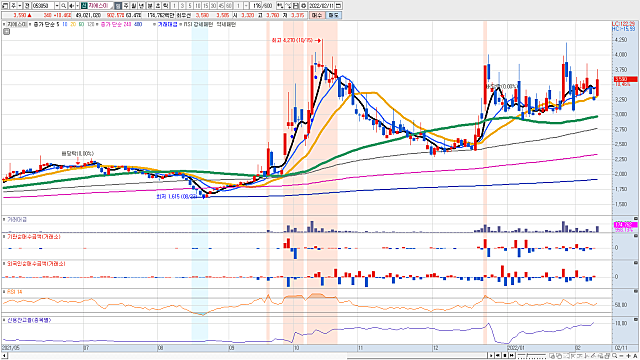Viewport: 640px width, 360px height.
Task: Select the pencil draw tool in the bottom toolbar
Action: pos(593,356)
